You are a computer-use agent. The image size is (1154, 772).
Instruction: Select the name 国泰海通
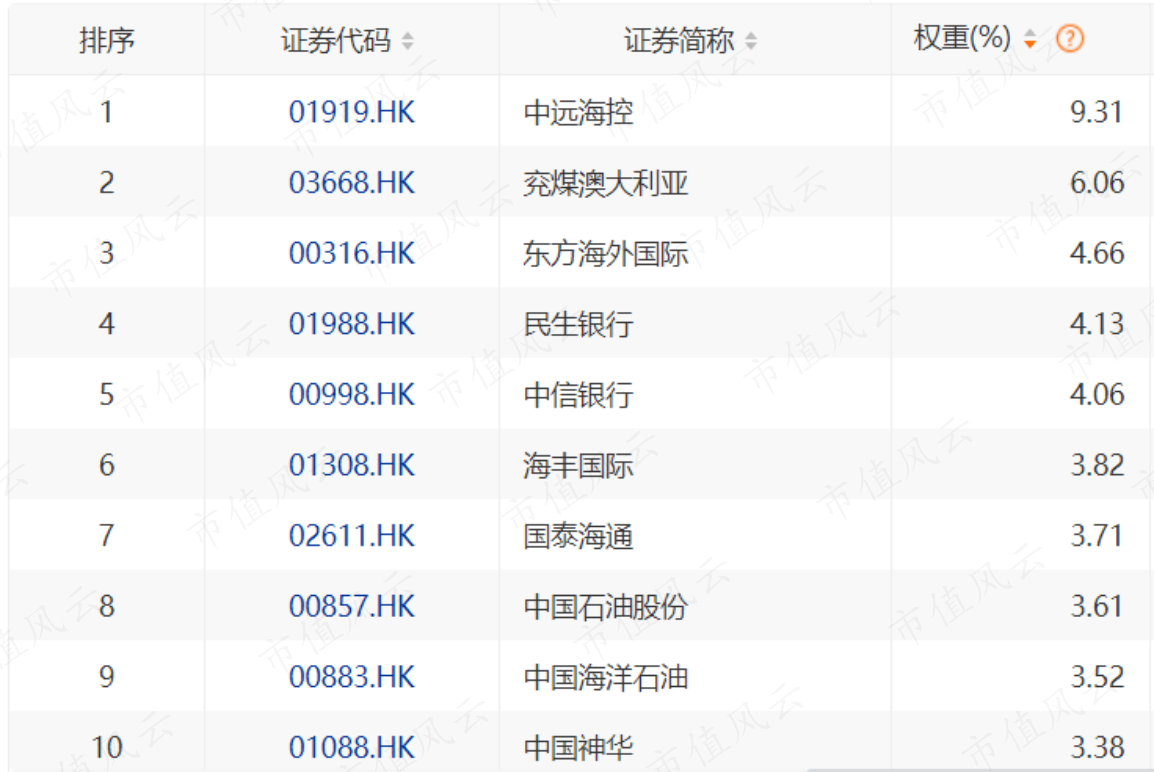click(578, 536)
